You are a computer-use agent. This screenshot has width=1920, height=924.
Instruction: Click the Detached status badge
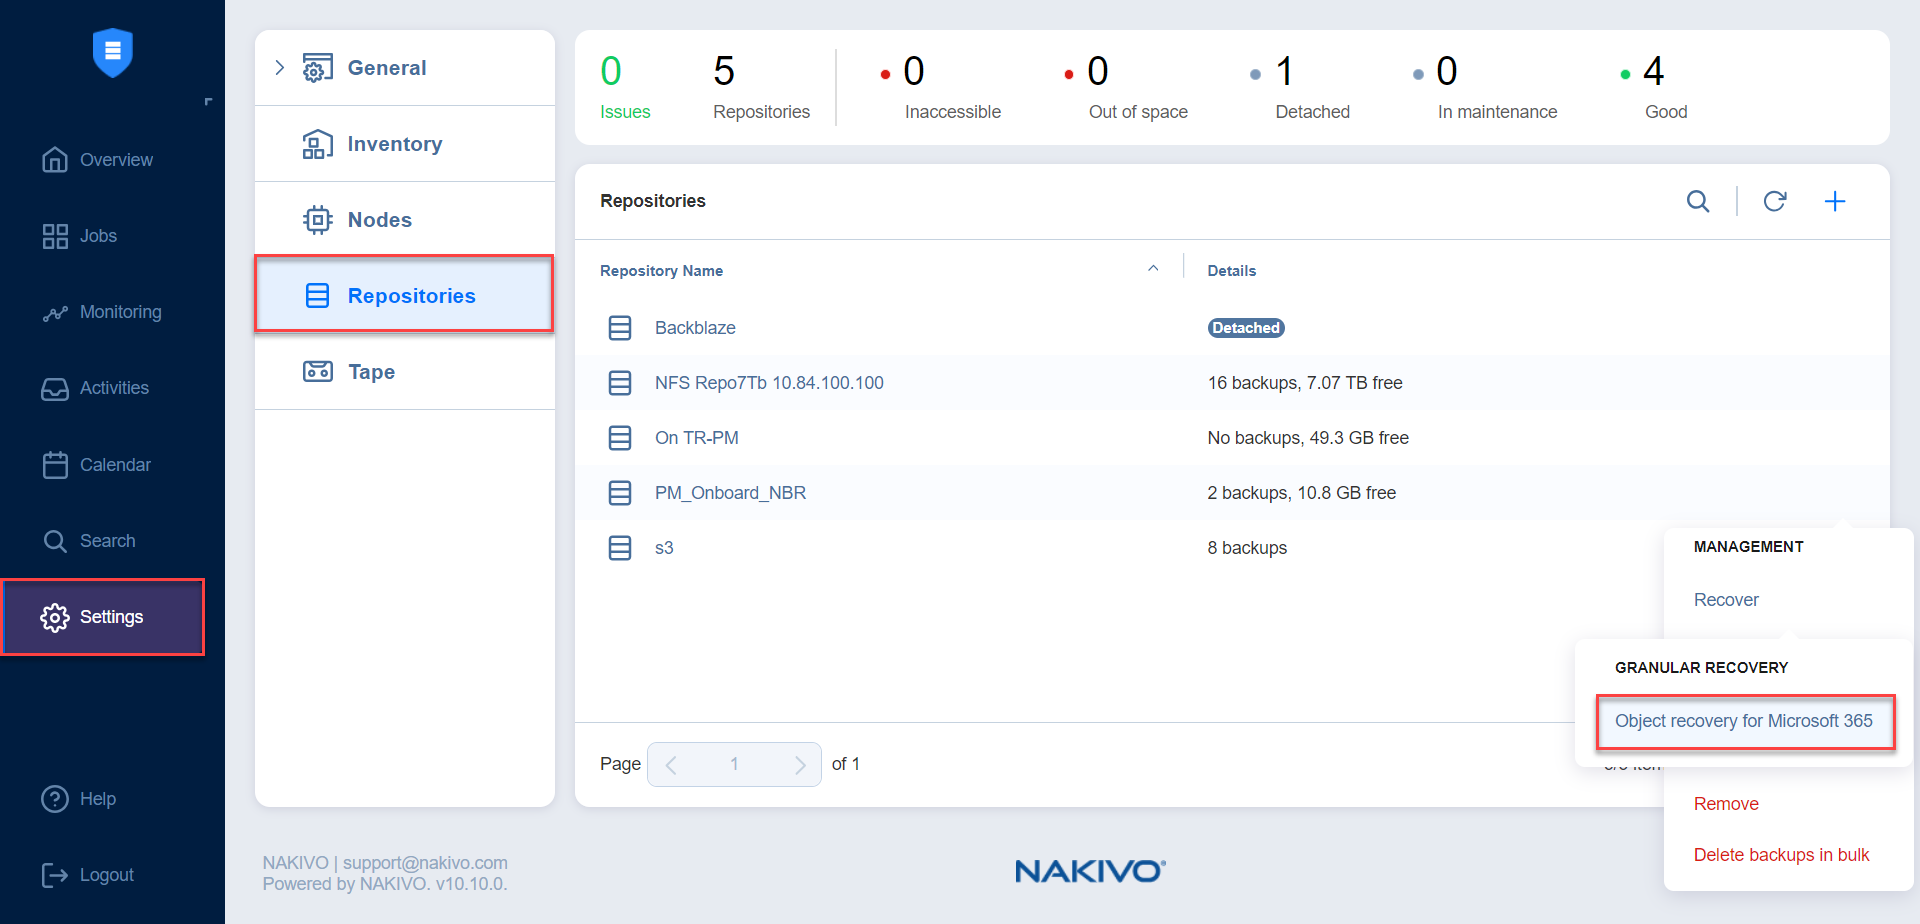[1246, 328]
